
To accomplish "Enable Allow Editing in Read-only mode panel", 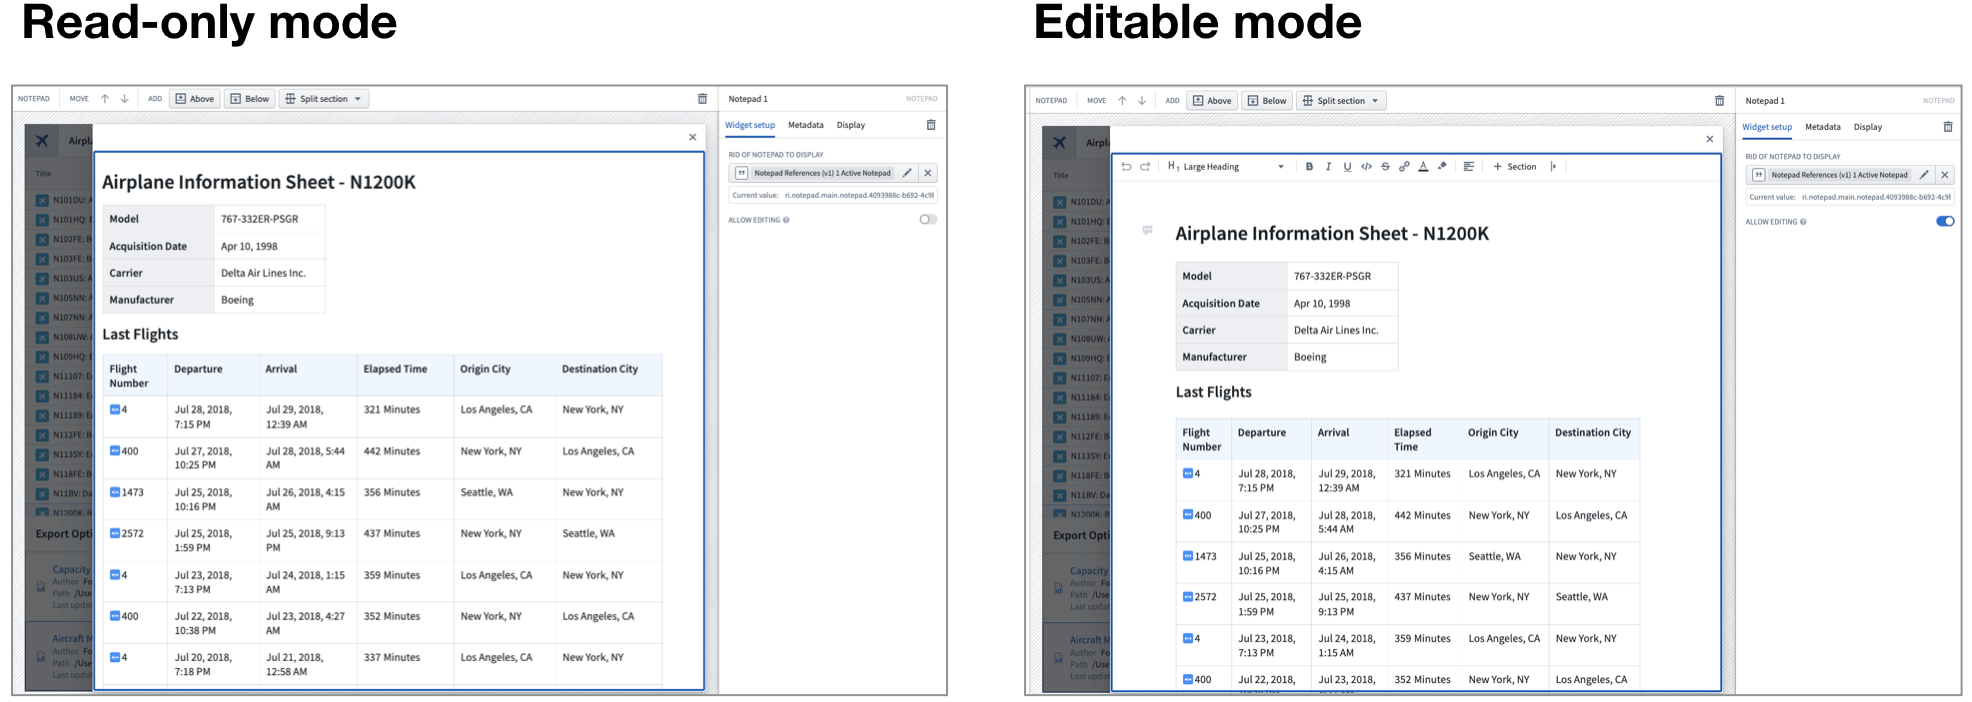I will click(928, 220).
